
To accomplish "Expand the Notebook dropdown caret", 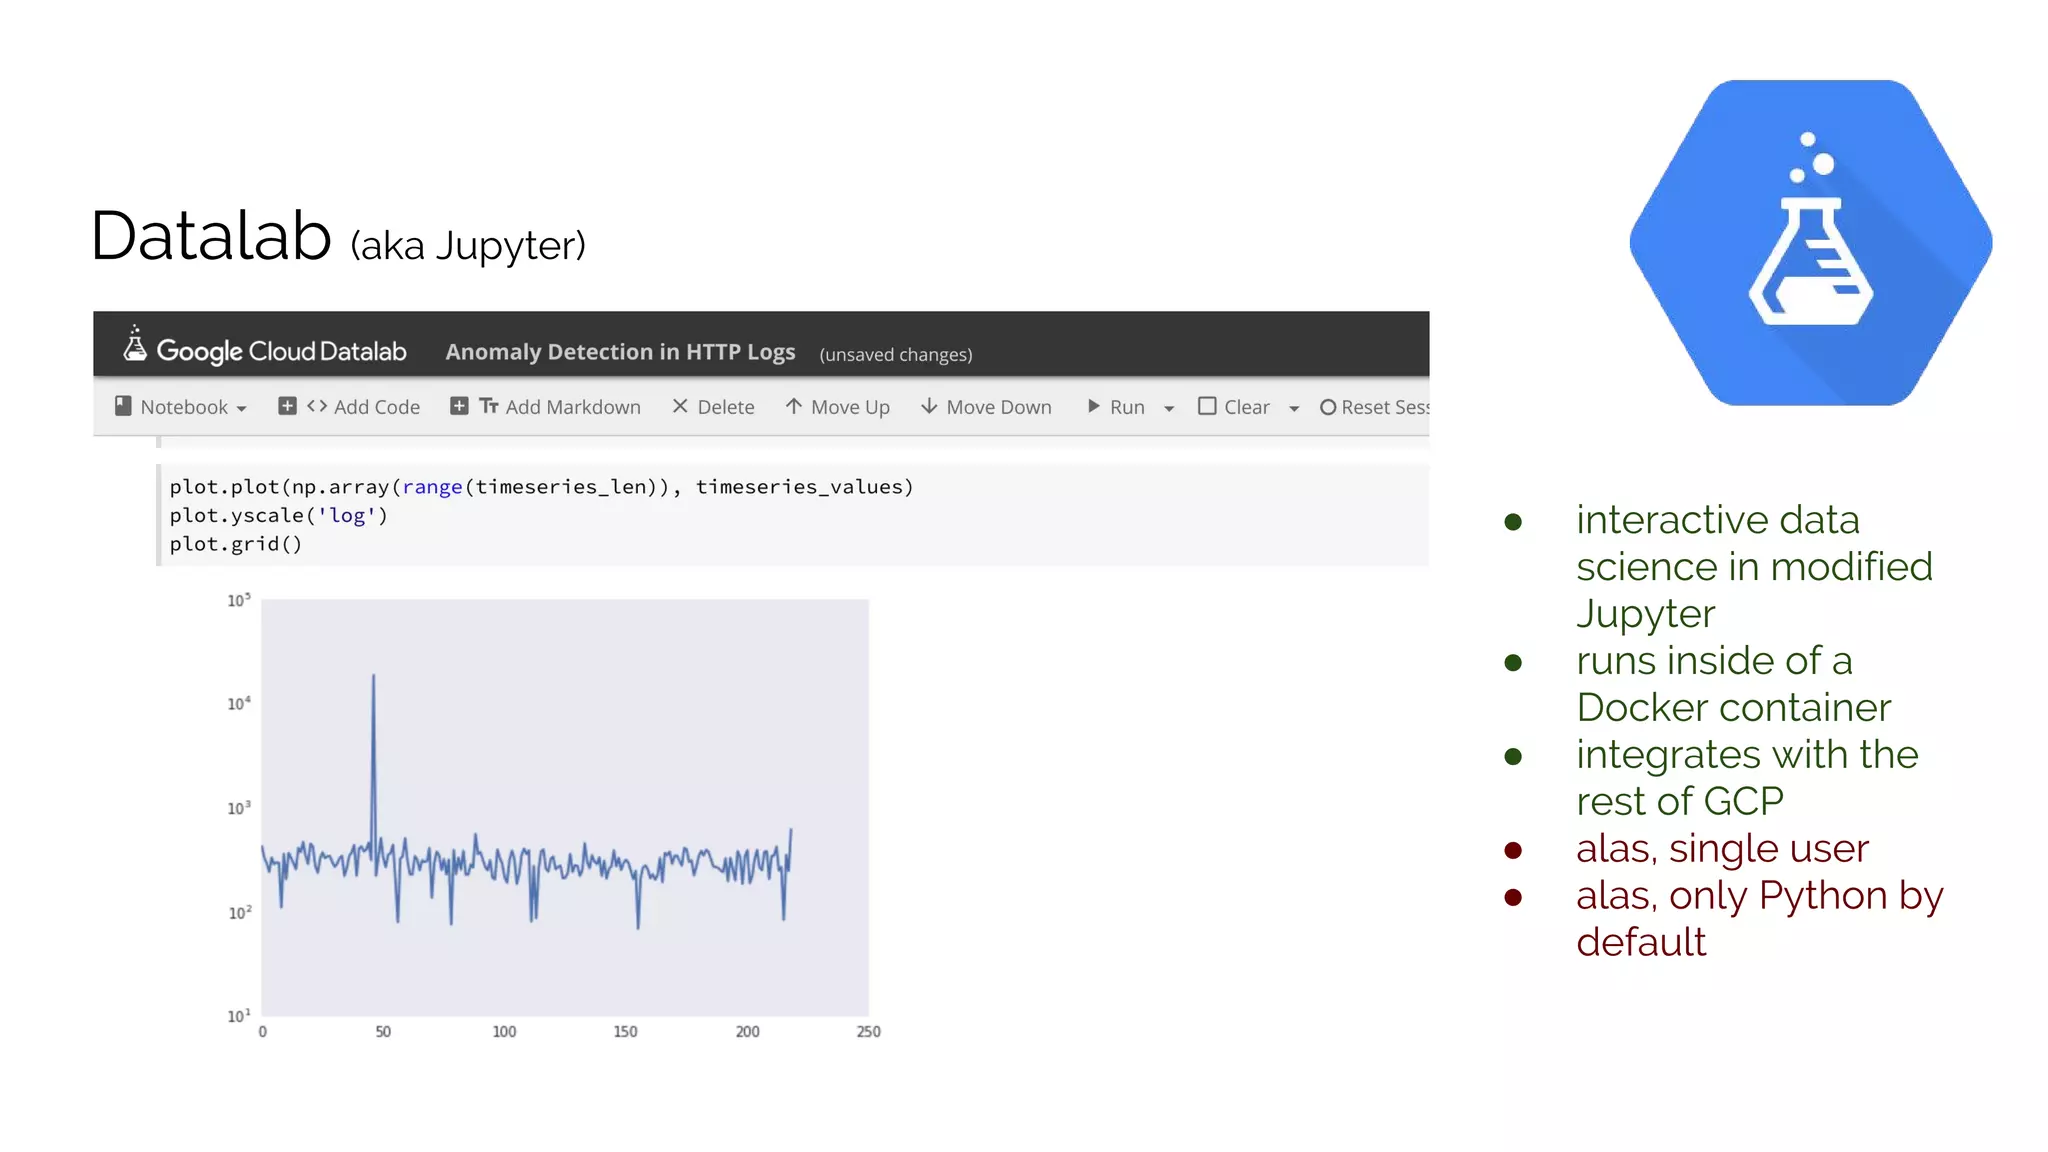I will coord(241,409).
